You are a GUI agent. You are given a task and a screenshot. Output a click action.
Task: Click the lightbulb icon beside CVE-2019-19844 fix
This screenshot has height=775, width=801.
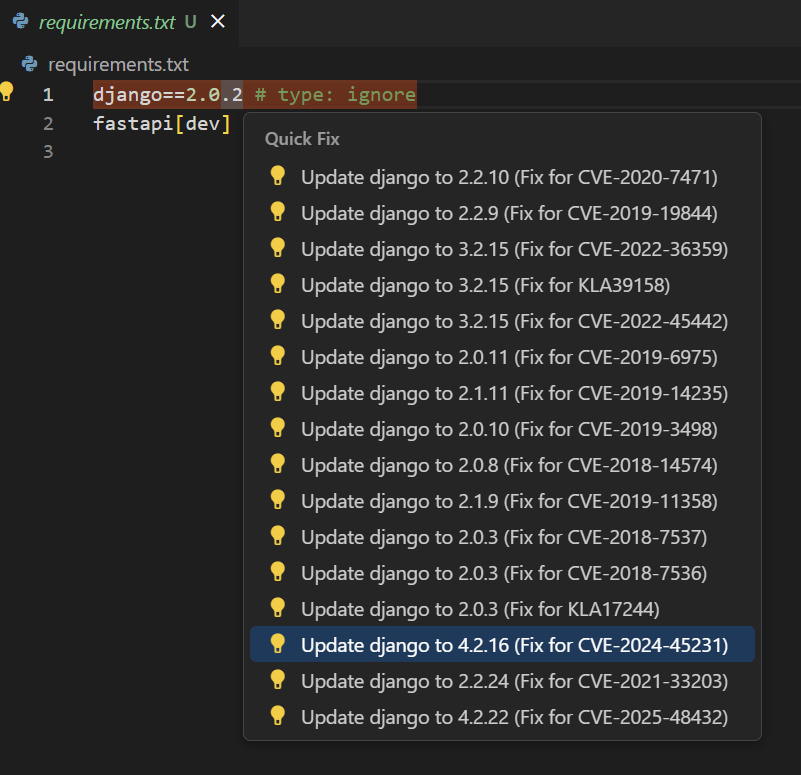coord(277,212)
